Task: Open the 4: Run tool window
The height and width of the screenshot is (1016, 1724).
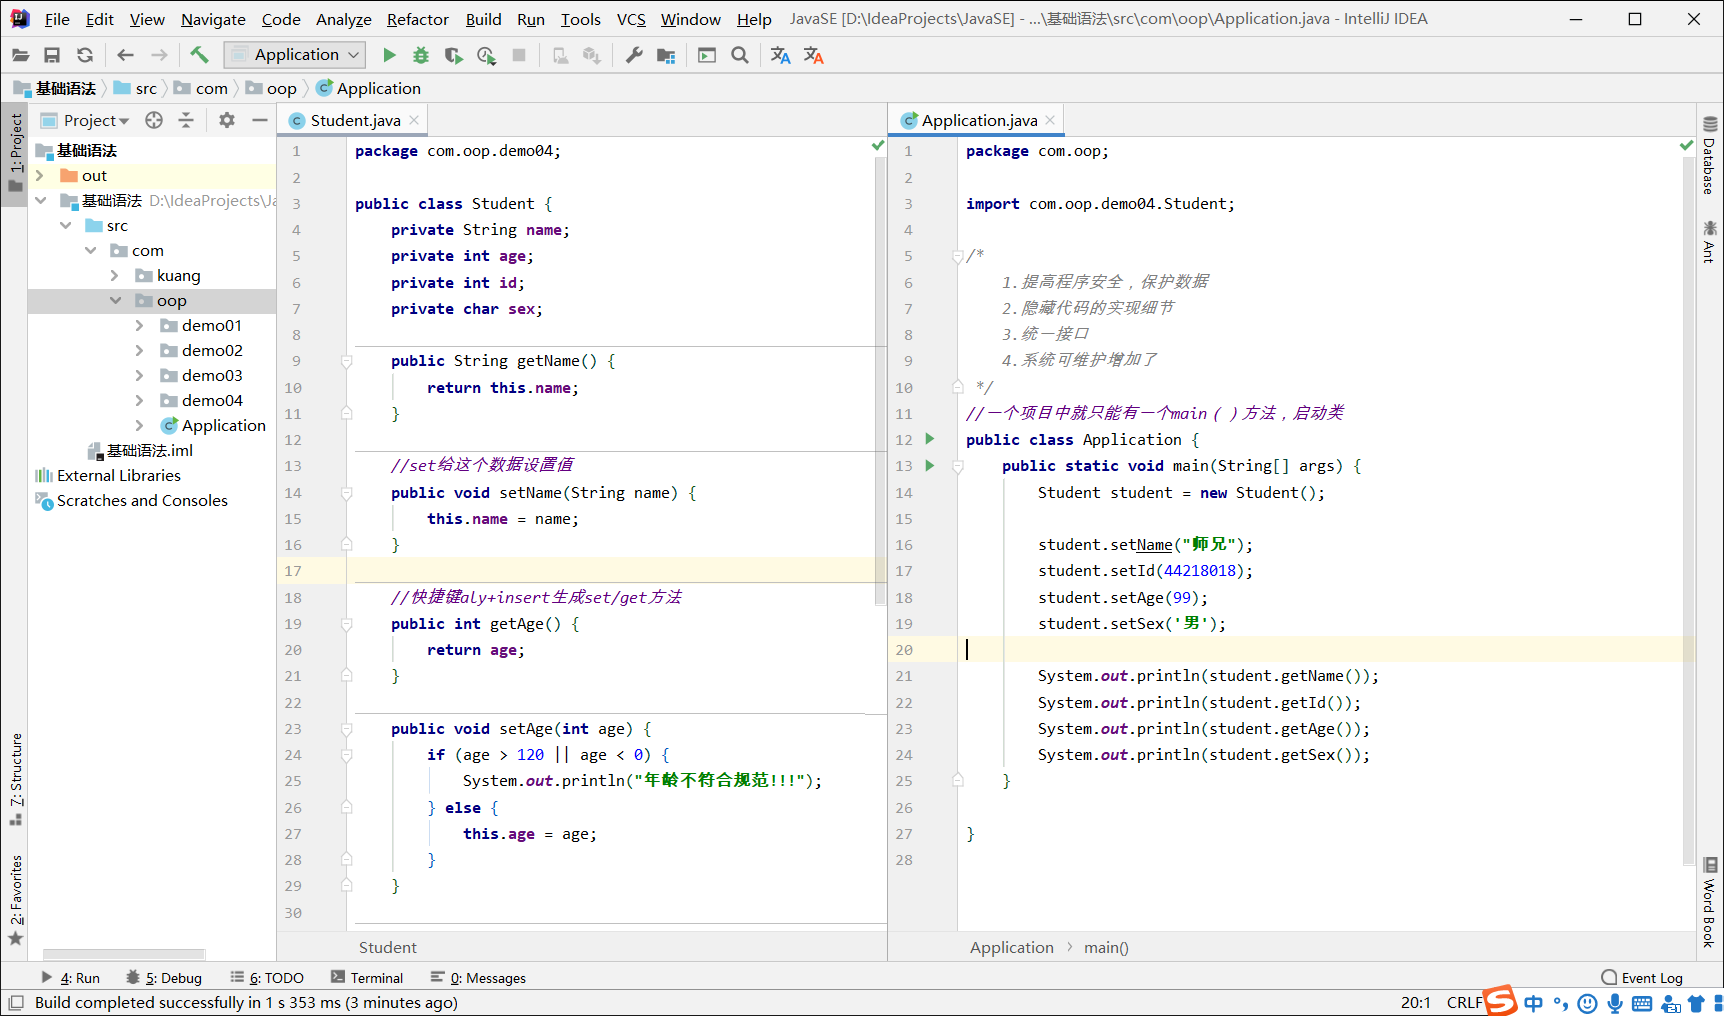Action: [70, 978]
